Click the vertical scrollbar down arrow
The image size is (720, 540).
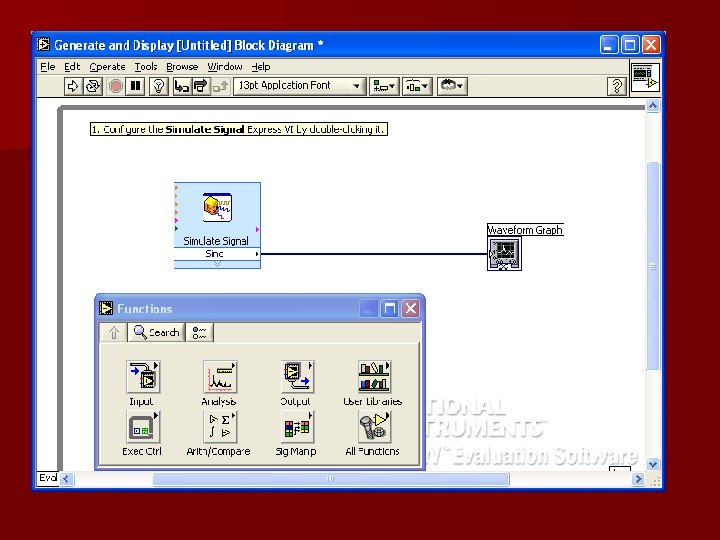point(653,464)
